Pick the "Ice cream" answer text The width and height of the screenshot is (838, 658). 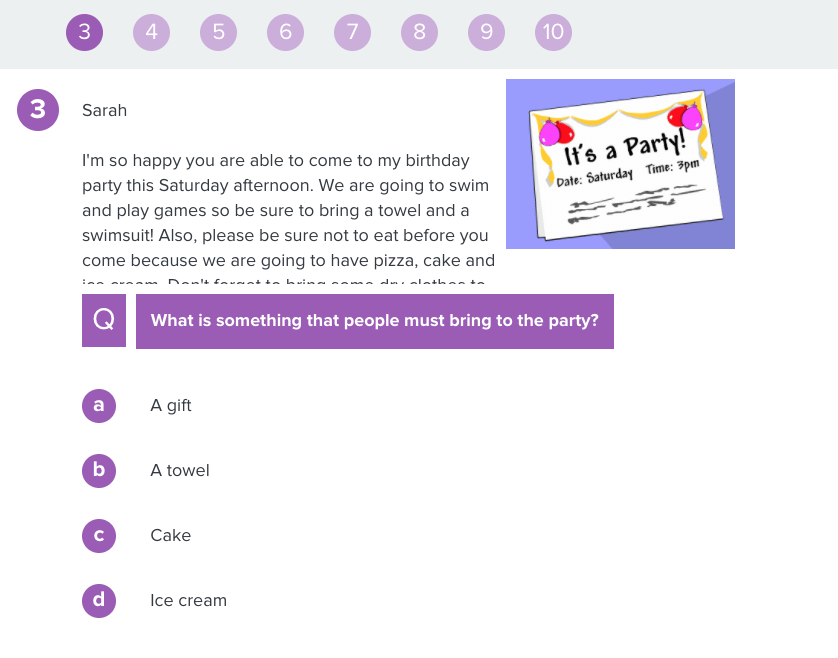click(x=188, y=600)
